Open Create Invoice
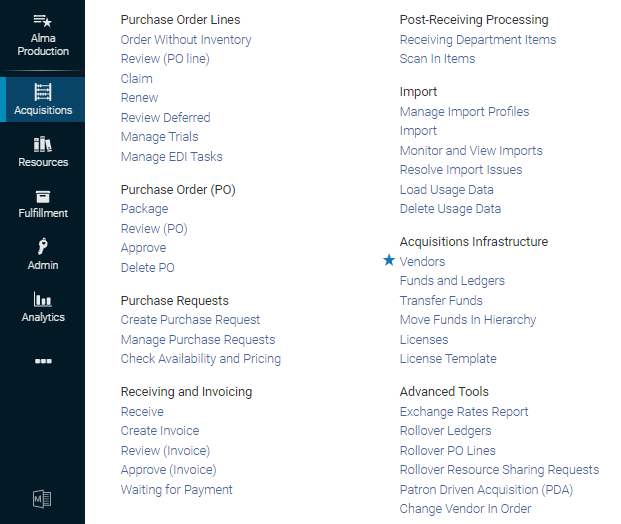Screen dimensions: 621x524 pyautogui.click(x=160, y=431)
